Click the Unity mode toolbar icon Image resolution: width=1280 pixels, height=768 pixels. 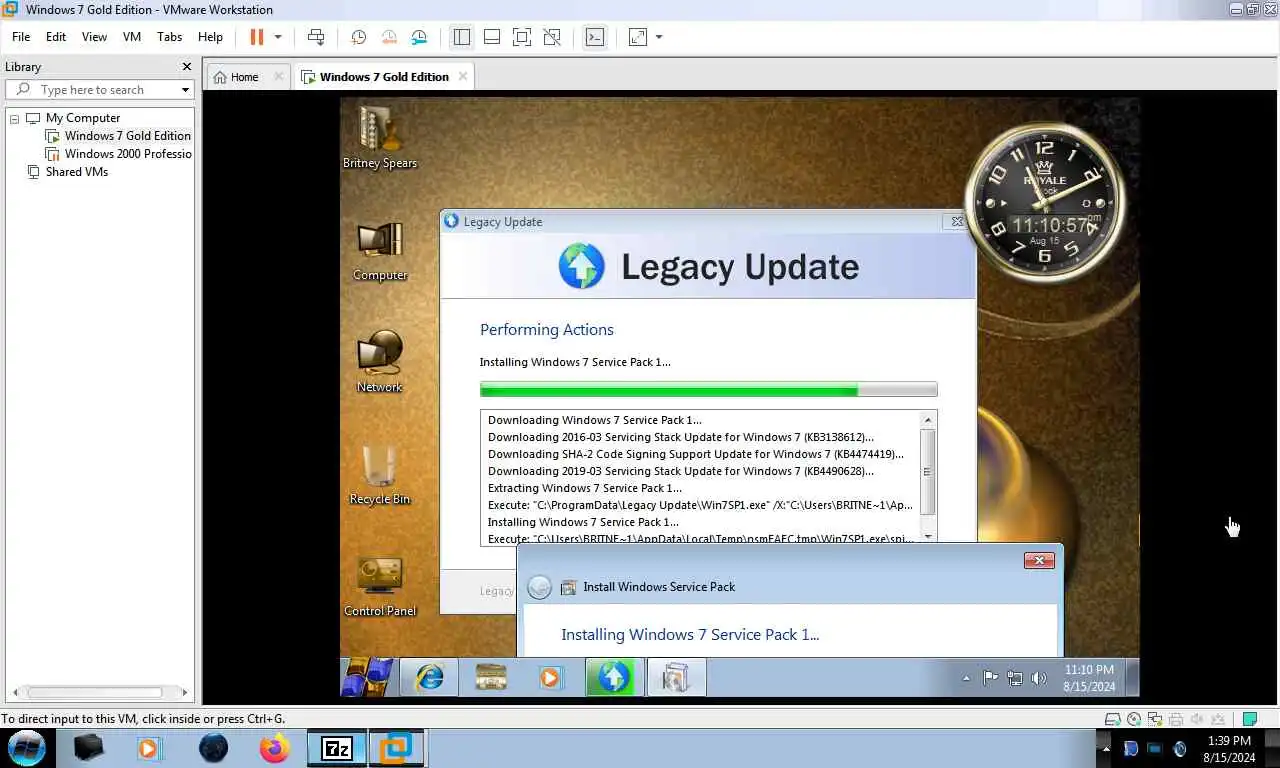pyautogui.click(x=552, y=37)
